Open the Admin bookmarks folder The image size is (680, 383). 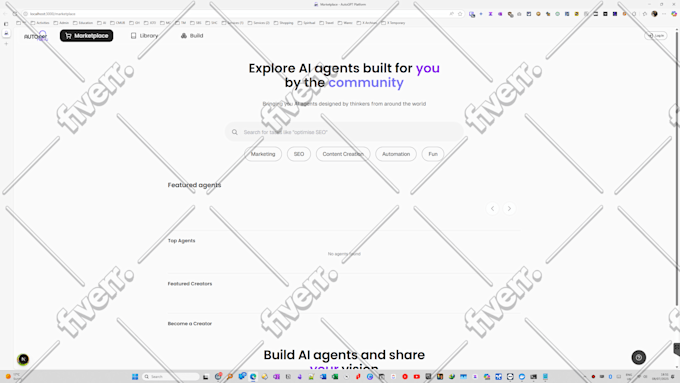point(61,23)
